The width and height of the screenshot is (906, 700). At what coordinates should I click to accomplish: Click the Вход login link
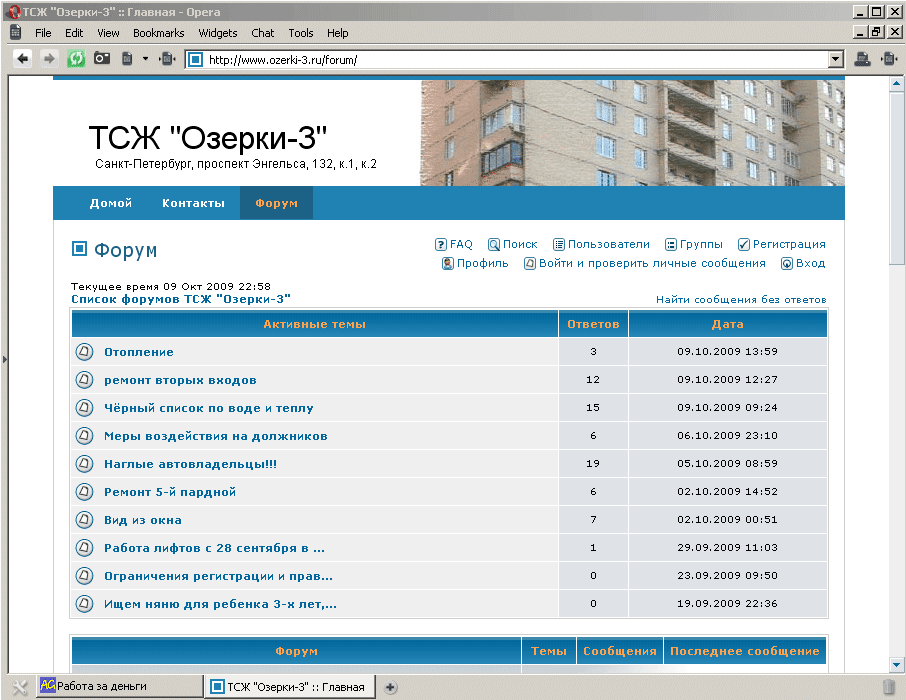pos(803,264)
